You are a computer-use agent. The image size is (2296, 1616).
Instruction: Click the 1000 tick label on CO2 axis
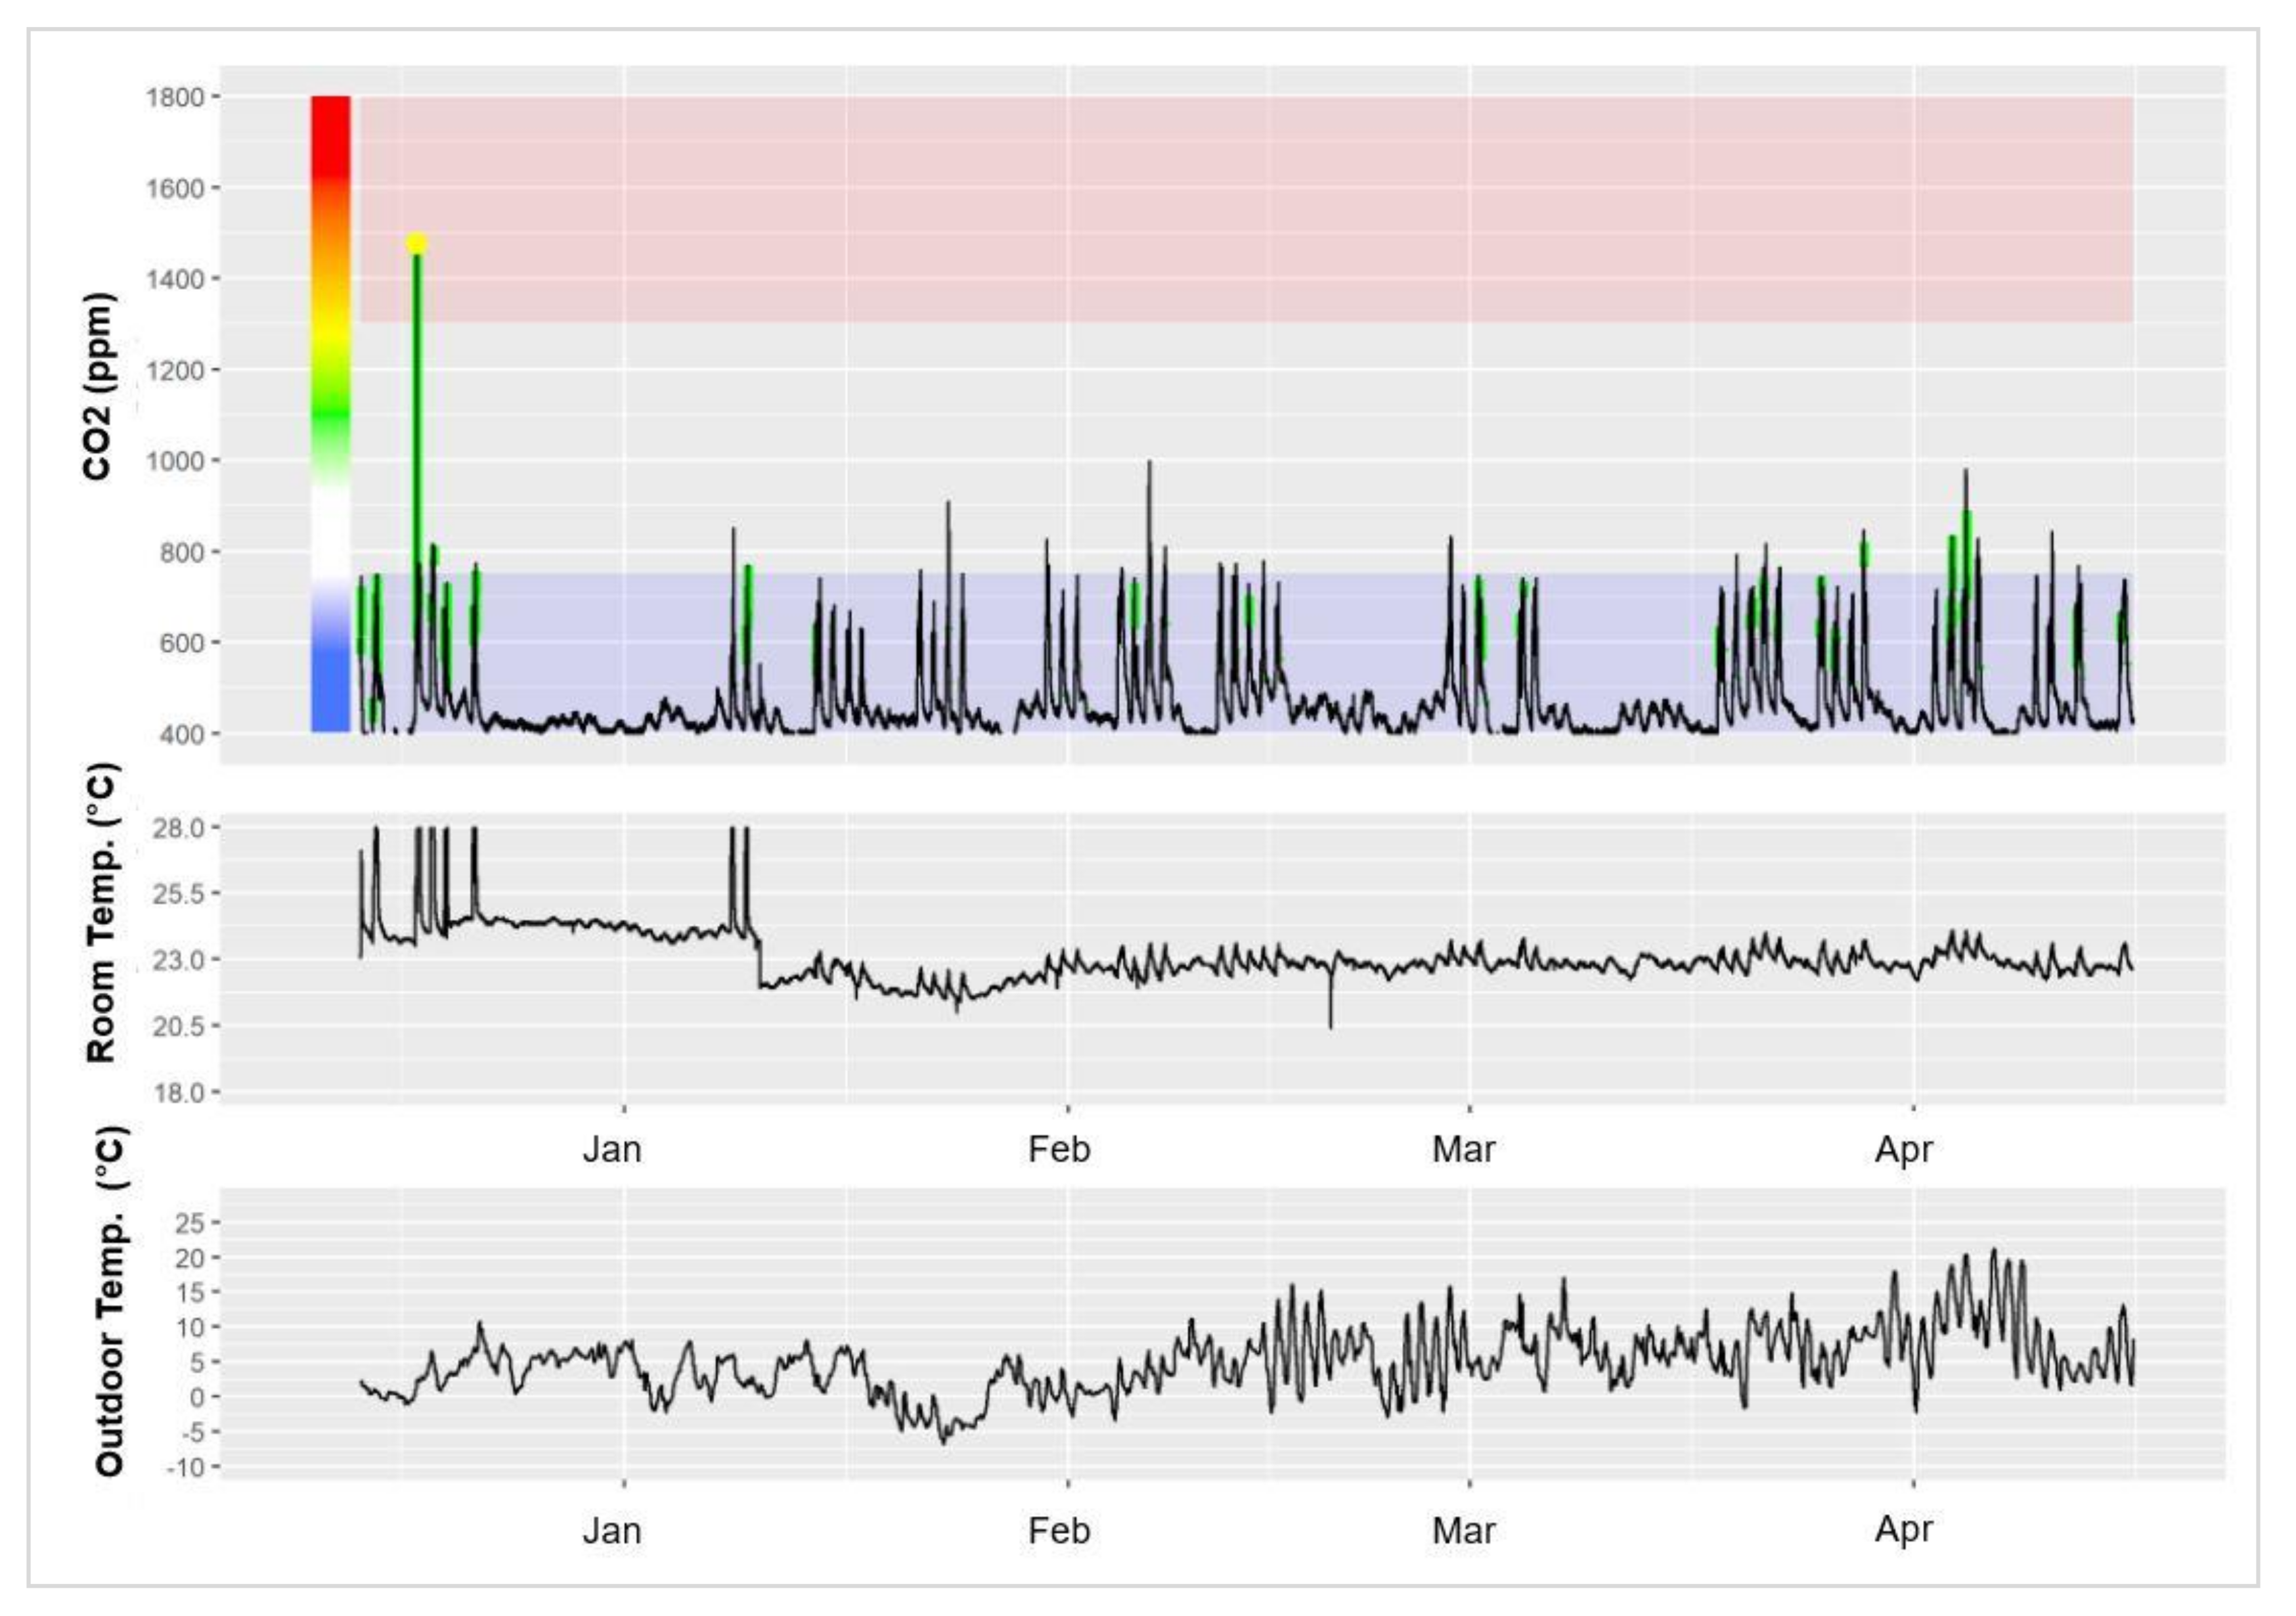[175, 461]
